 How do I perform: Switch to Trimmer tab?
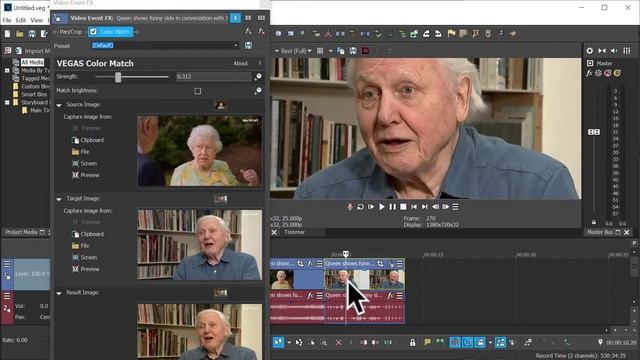[x=294, y=232]
